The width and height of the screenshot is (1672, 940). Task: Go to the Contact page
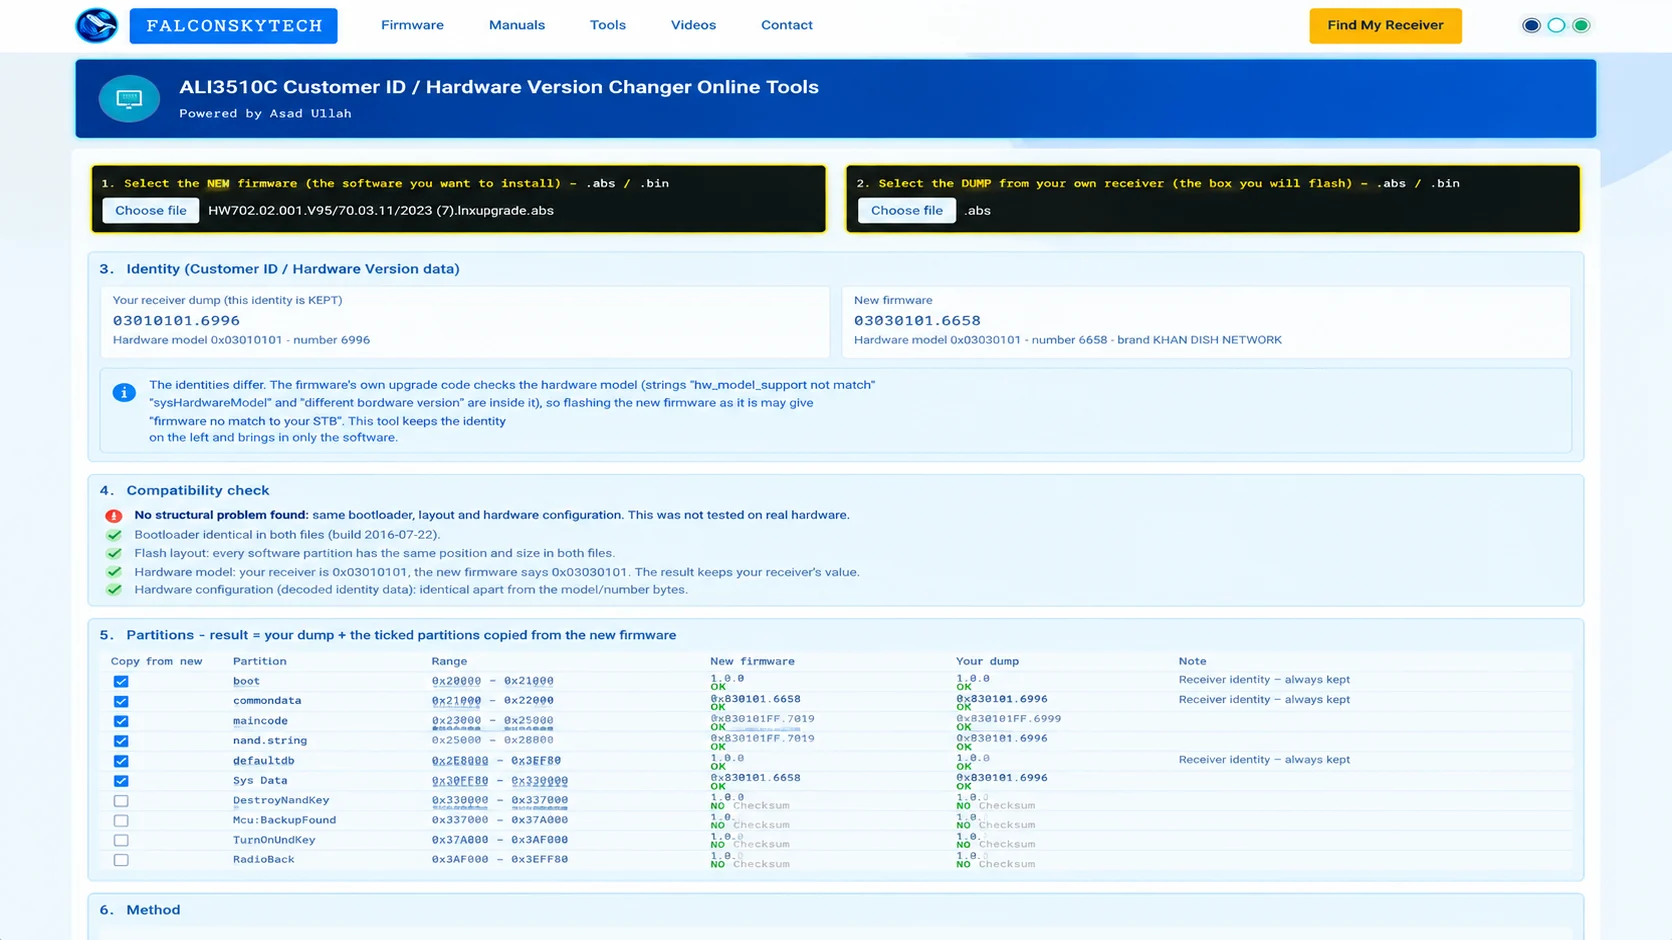787,25
